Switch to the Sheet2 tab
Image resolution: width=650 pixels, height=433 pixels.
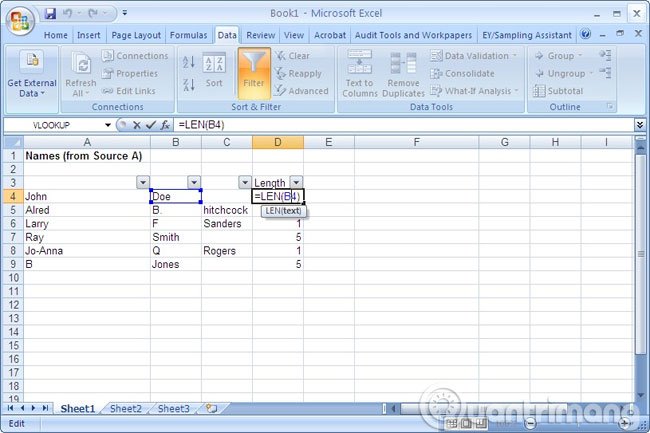(x=126, y=409)
